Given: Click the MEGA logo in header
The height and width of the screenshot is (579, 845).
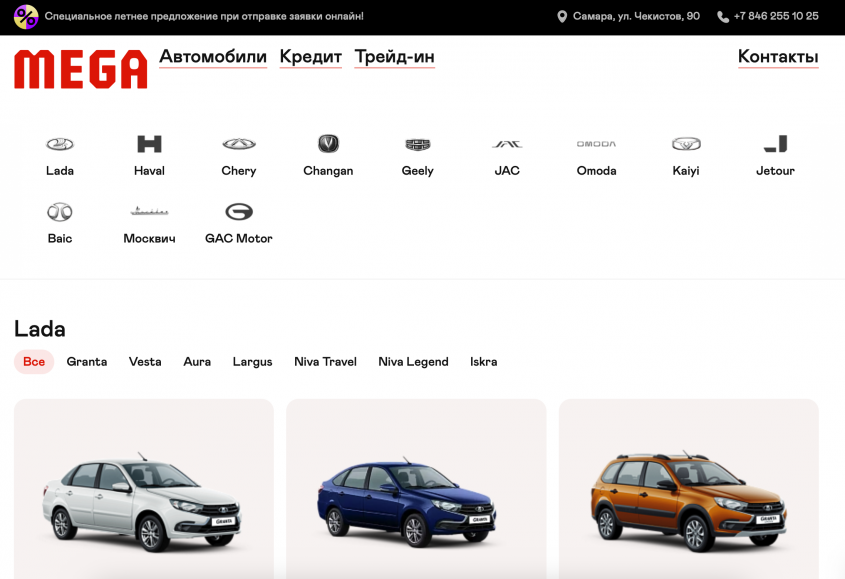Looking at the screenshot, I should (80, 69).
